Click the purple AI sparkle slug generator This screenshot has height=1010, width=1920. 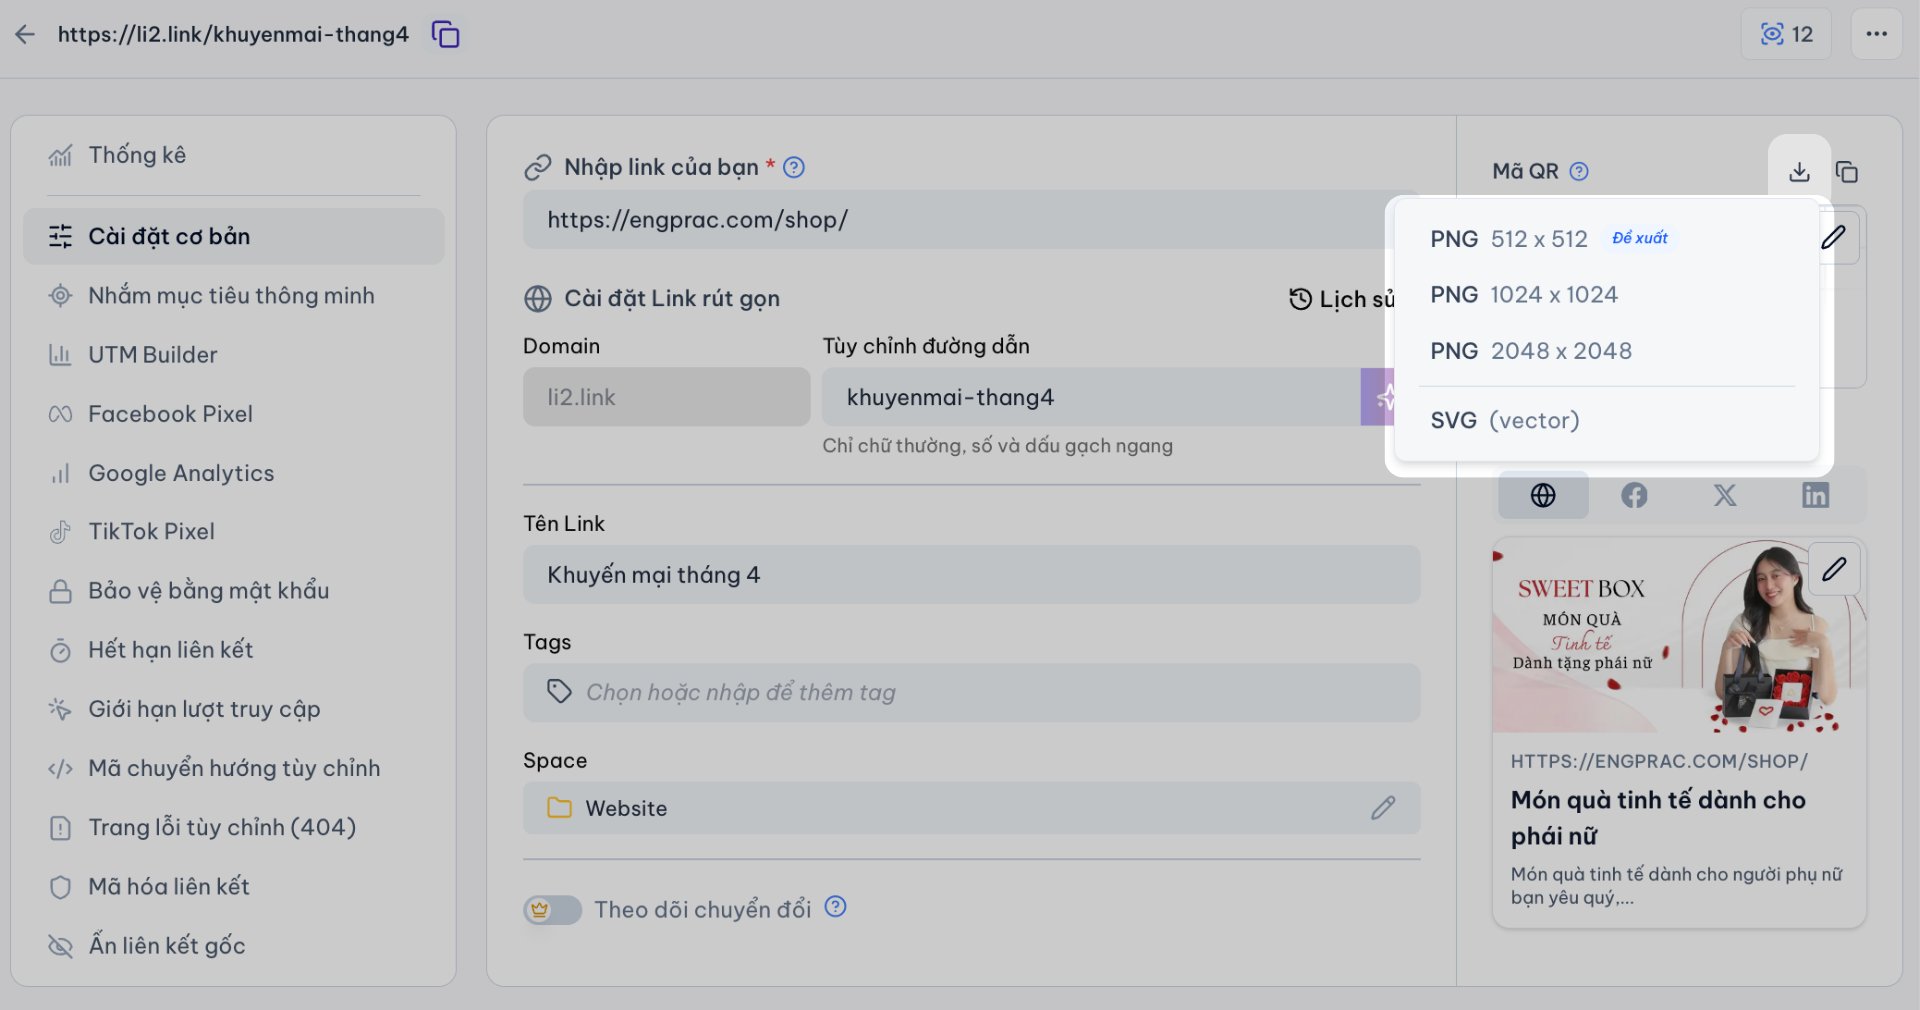point(1378,397)
